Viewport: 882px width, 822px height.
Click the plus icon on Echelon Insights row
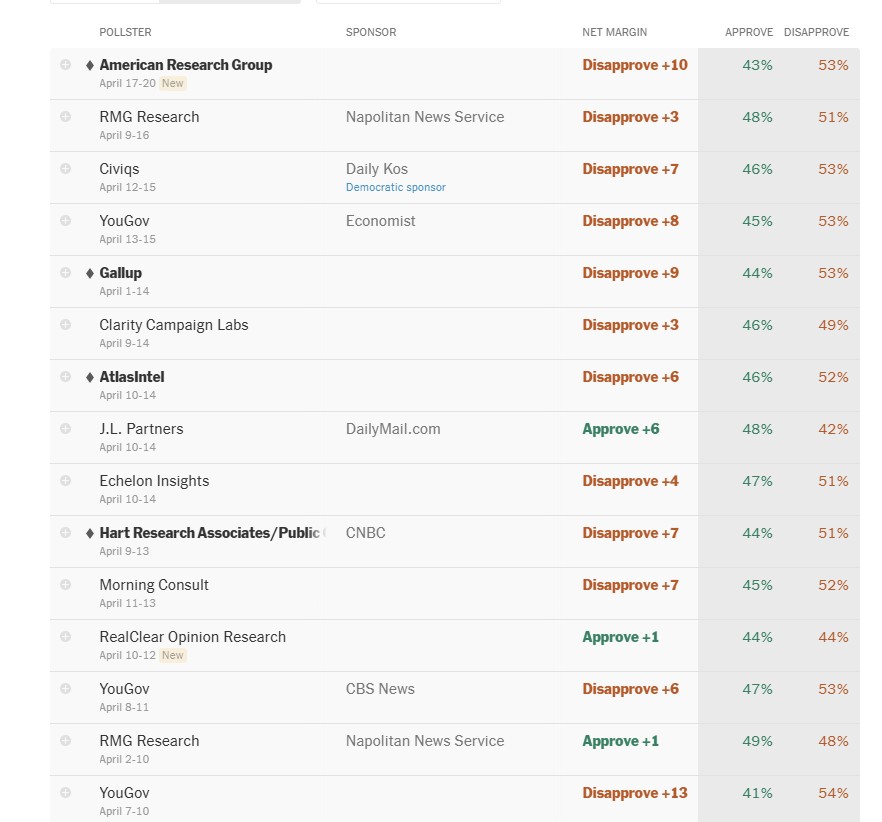click(66, 480)
